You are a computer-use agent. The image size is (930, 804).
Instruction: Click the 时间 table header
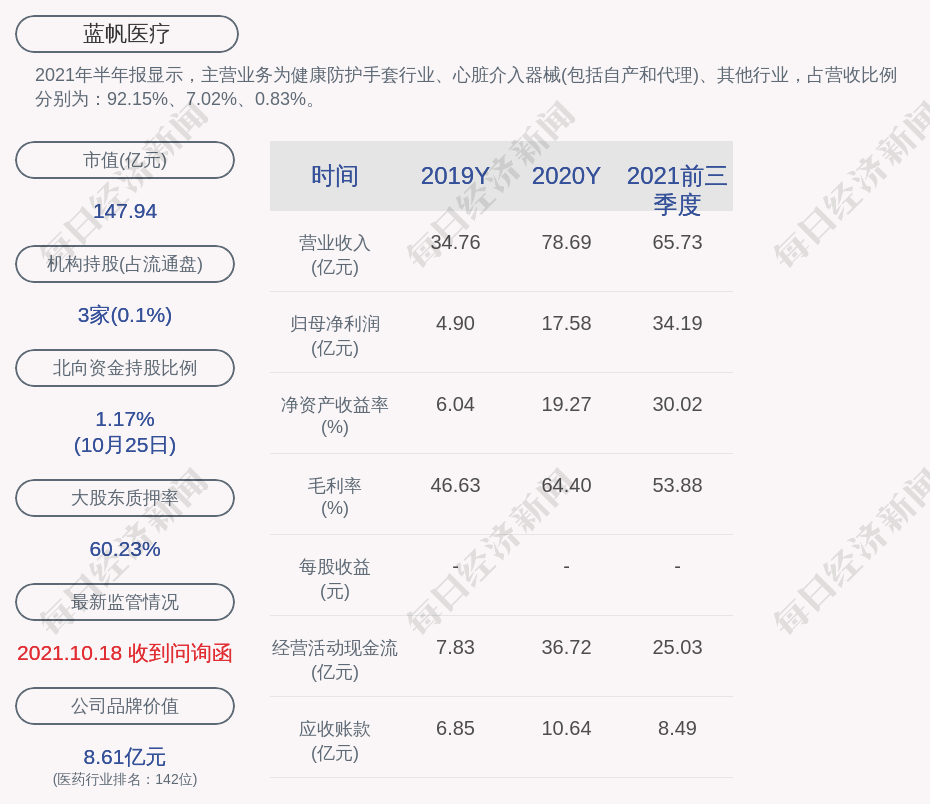click(335, 176)
